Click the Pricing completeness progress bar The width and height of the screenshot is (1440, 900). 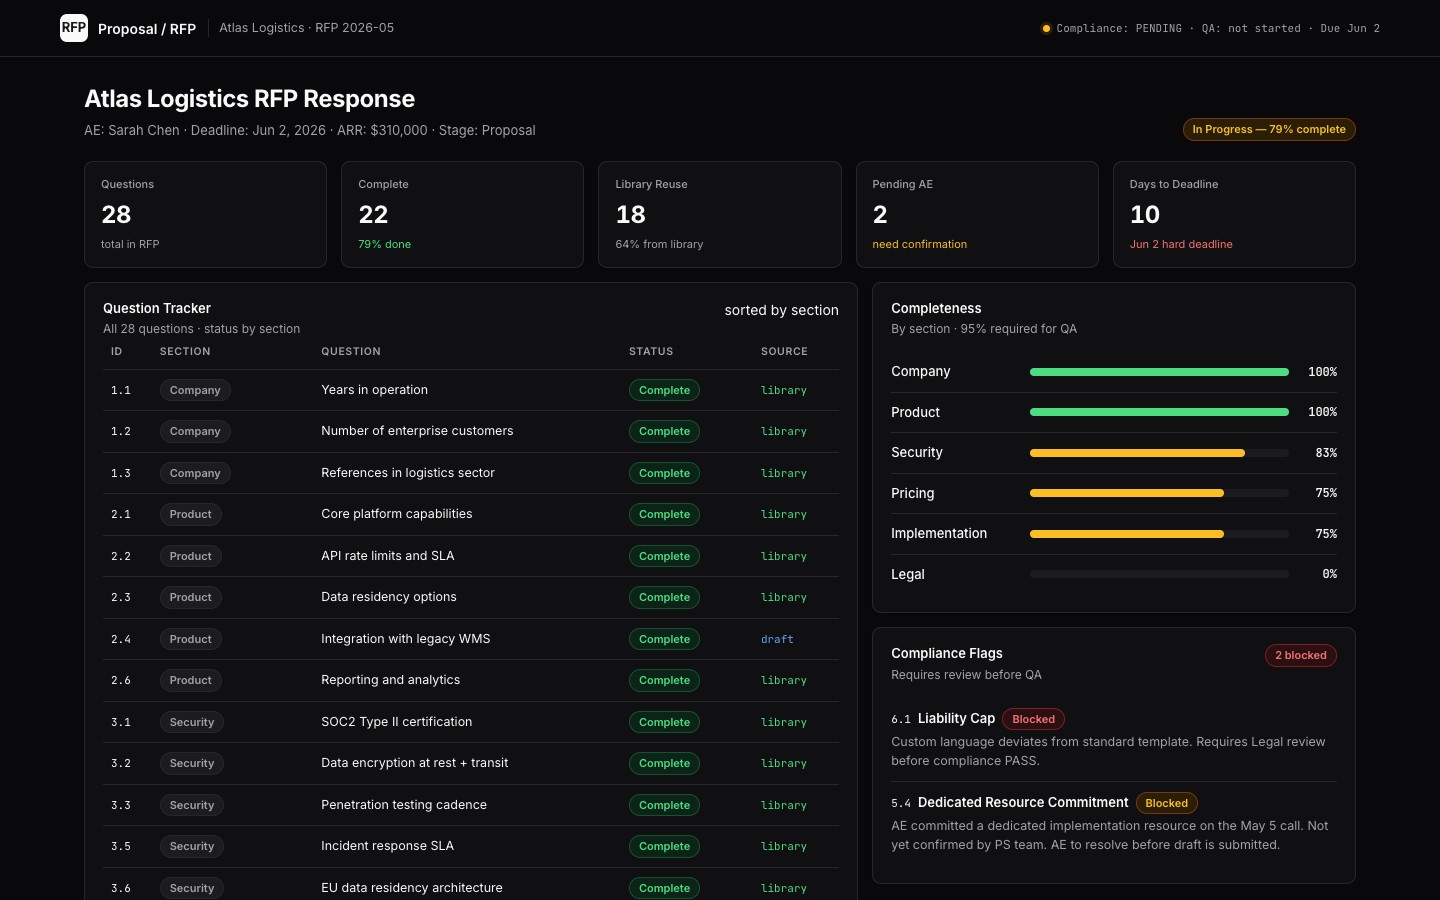click(1159, 493)
